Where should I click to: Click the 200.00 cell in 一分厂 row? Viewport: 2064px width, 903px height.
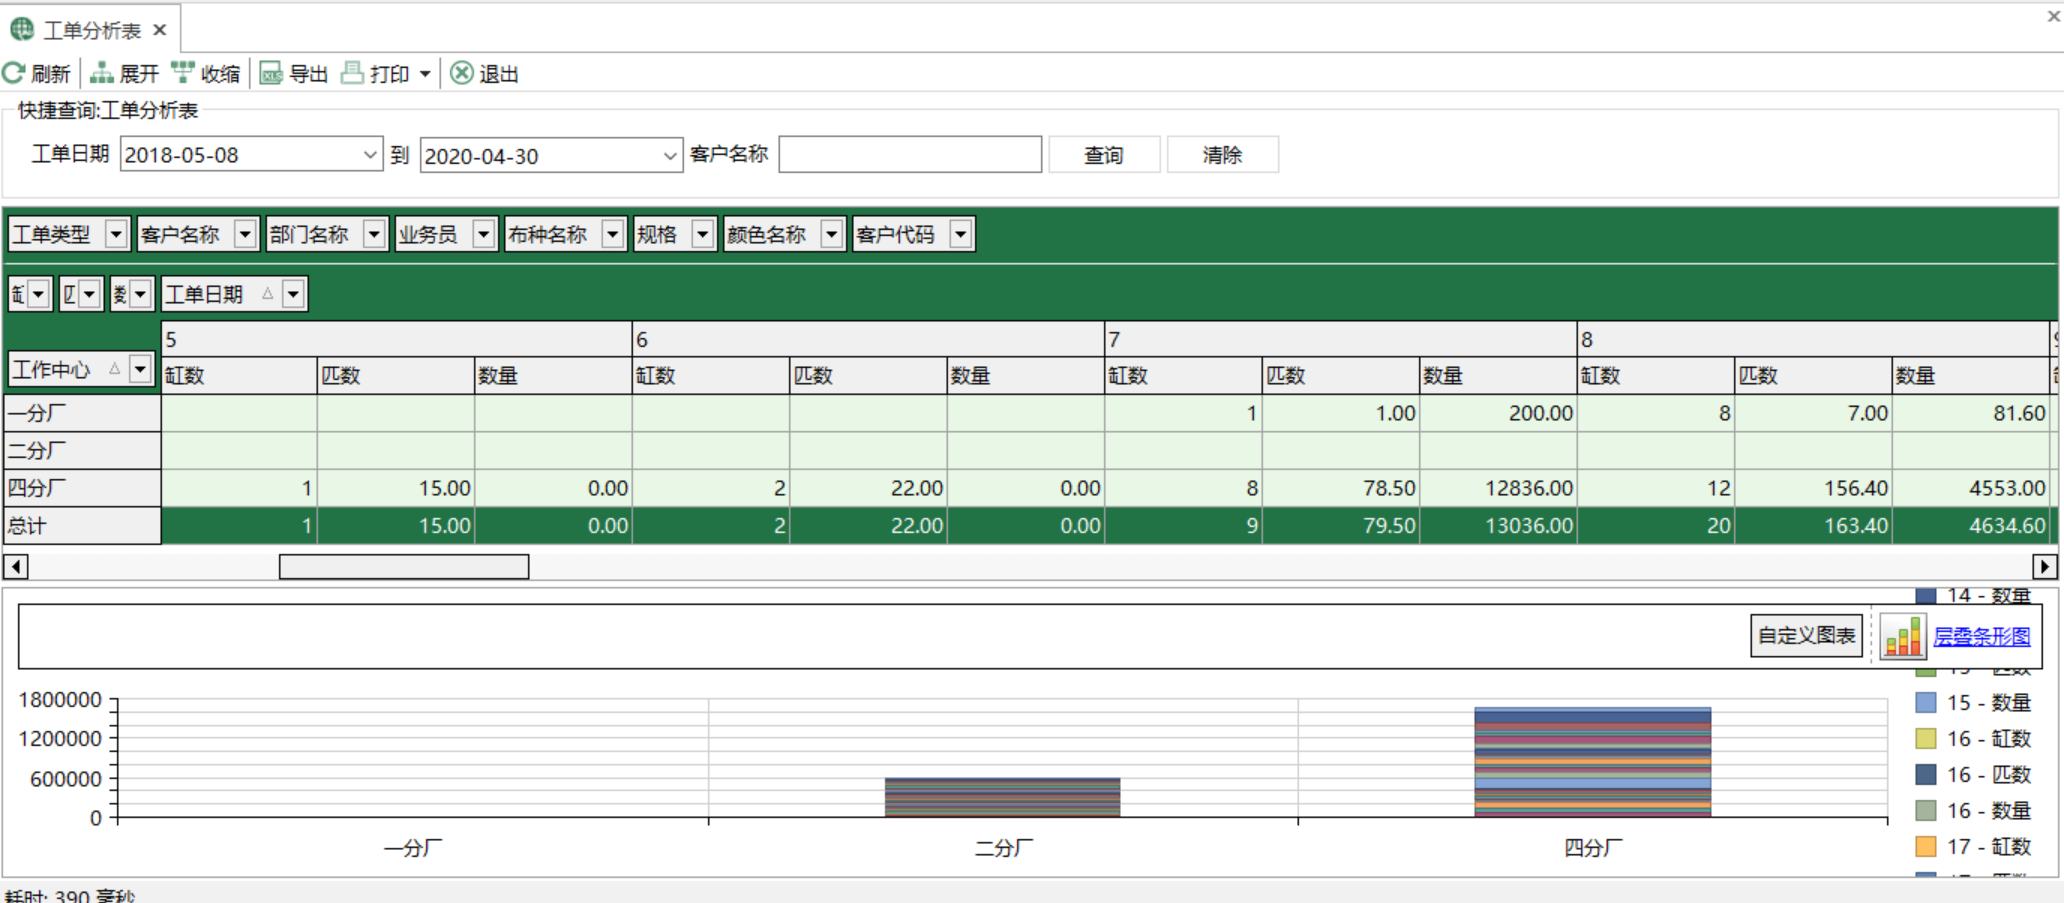coord(1498,413)
